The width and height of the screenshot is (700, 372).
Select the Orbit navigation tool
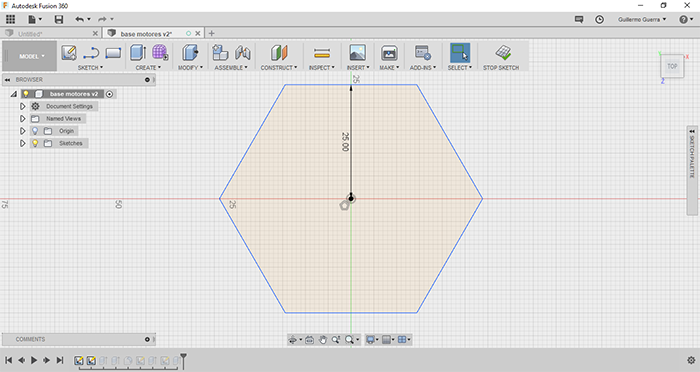point(292,340)
